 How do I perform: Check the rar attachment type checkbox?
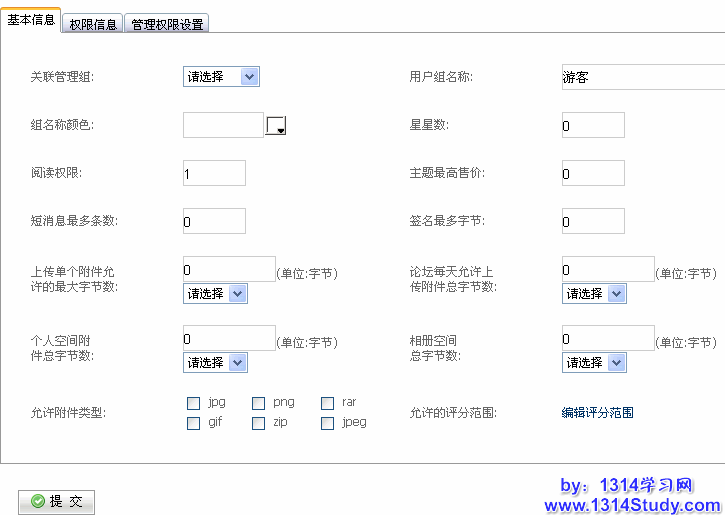327,403
